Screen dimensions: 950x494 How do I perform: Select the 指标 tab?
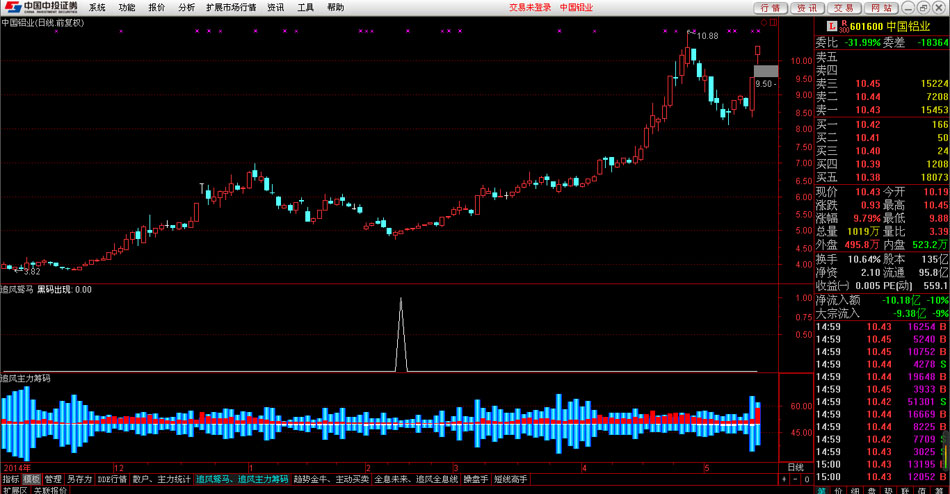pyautogui.click(x=10, y=479)
